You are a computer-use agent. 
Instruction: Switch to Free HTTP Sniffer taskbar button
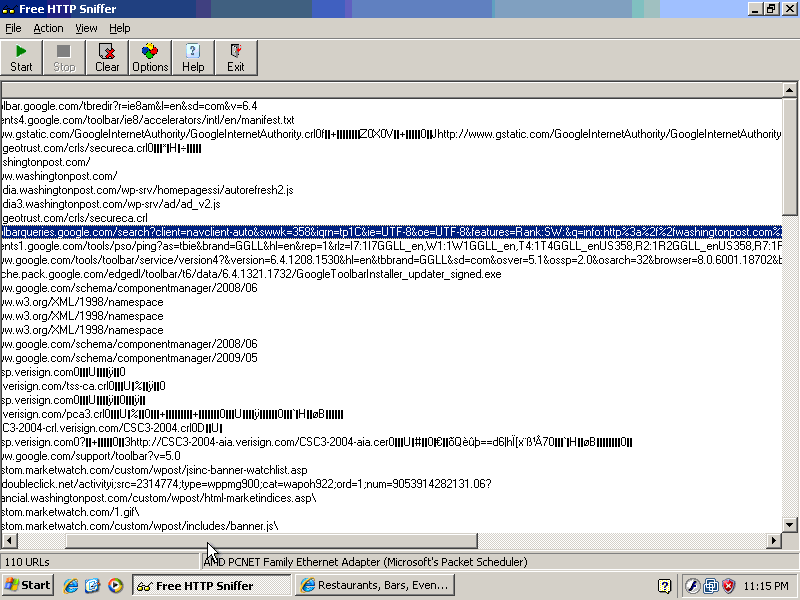coord(212,586)
